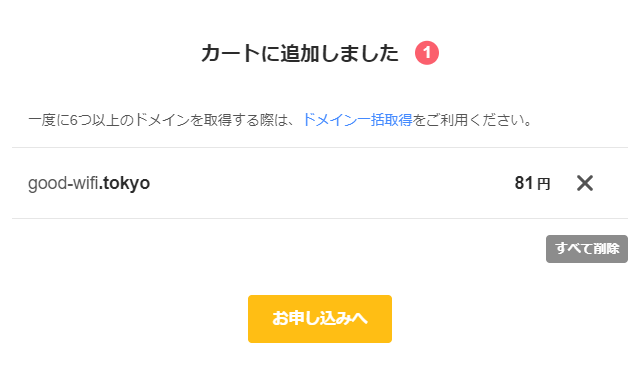
Task: Tap the number 1 inside the red circle
Action: point(427,53)
